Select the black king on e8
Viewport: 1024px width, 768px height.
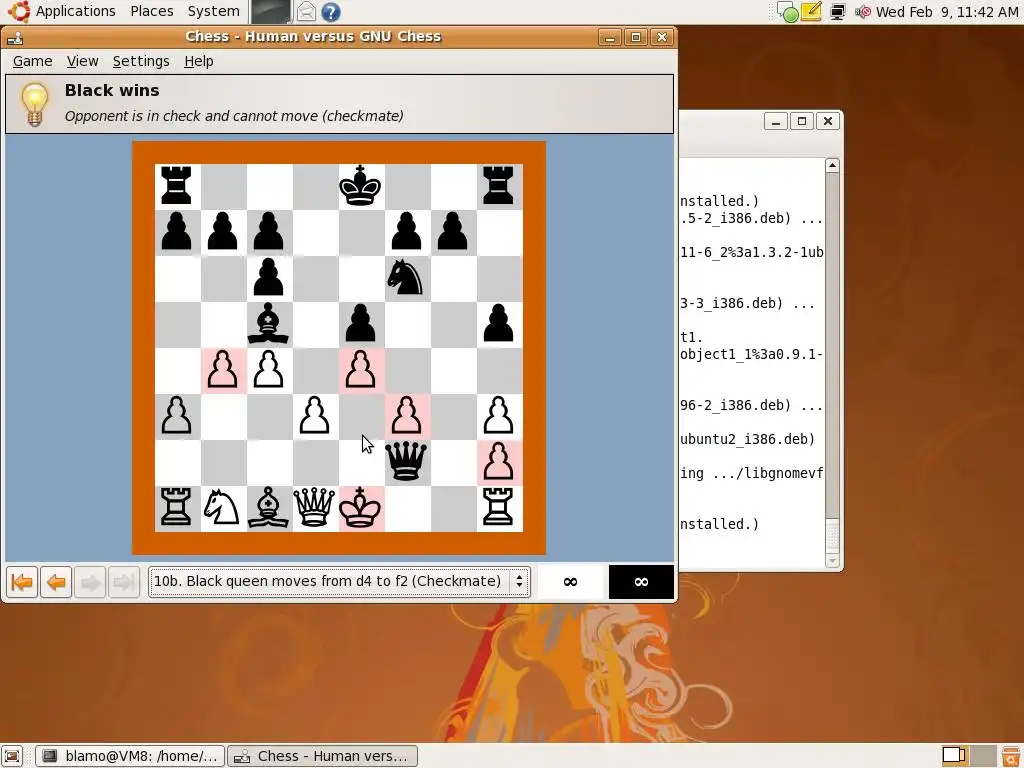point(360,186)
